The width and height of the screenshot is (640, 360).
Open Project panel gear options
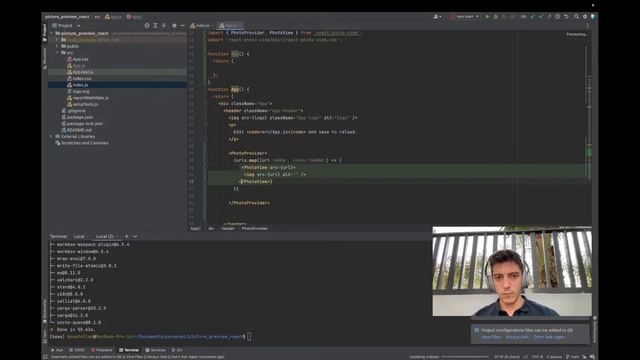tap(174, 25)
